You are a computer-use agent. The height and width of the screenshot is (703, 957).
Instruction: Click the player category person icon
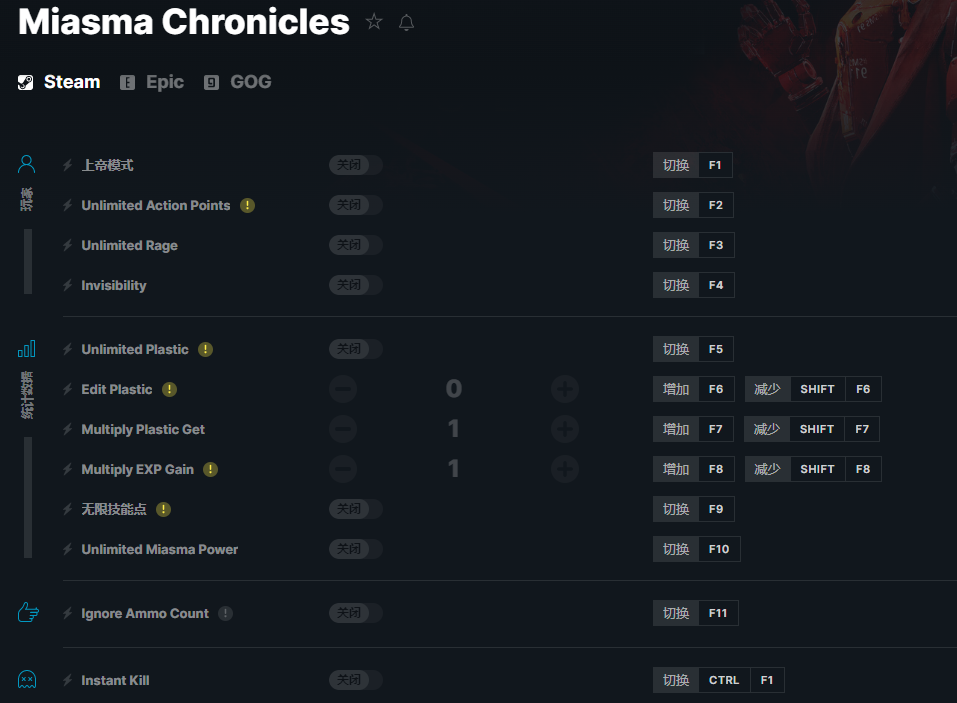(x=27, y=164)
